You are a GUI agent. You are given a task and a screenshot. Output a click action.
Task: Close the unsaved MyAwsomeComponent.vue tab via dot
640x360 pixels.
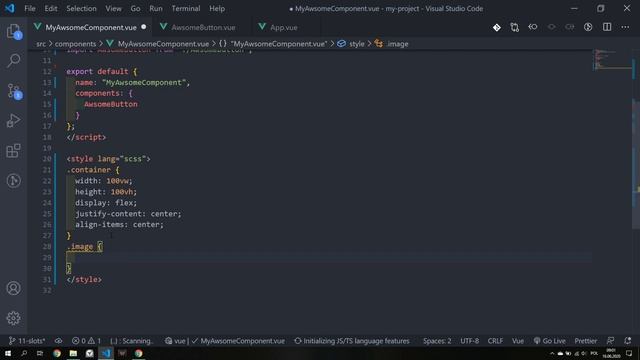click(144, 27)
